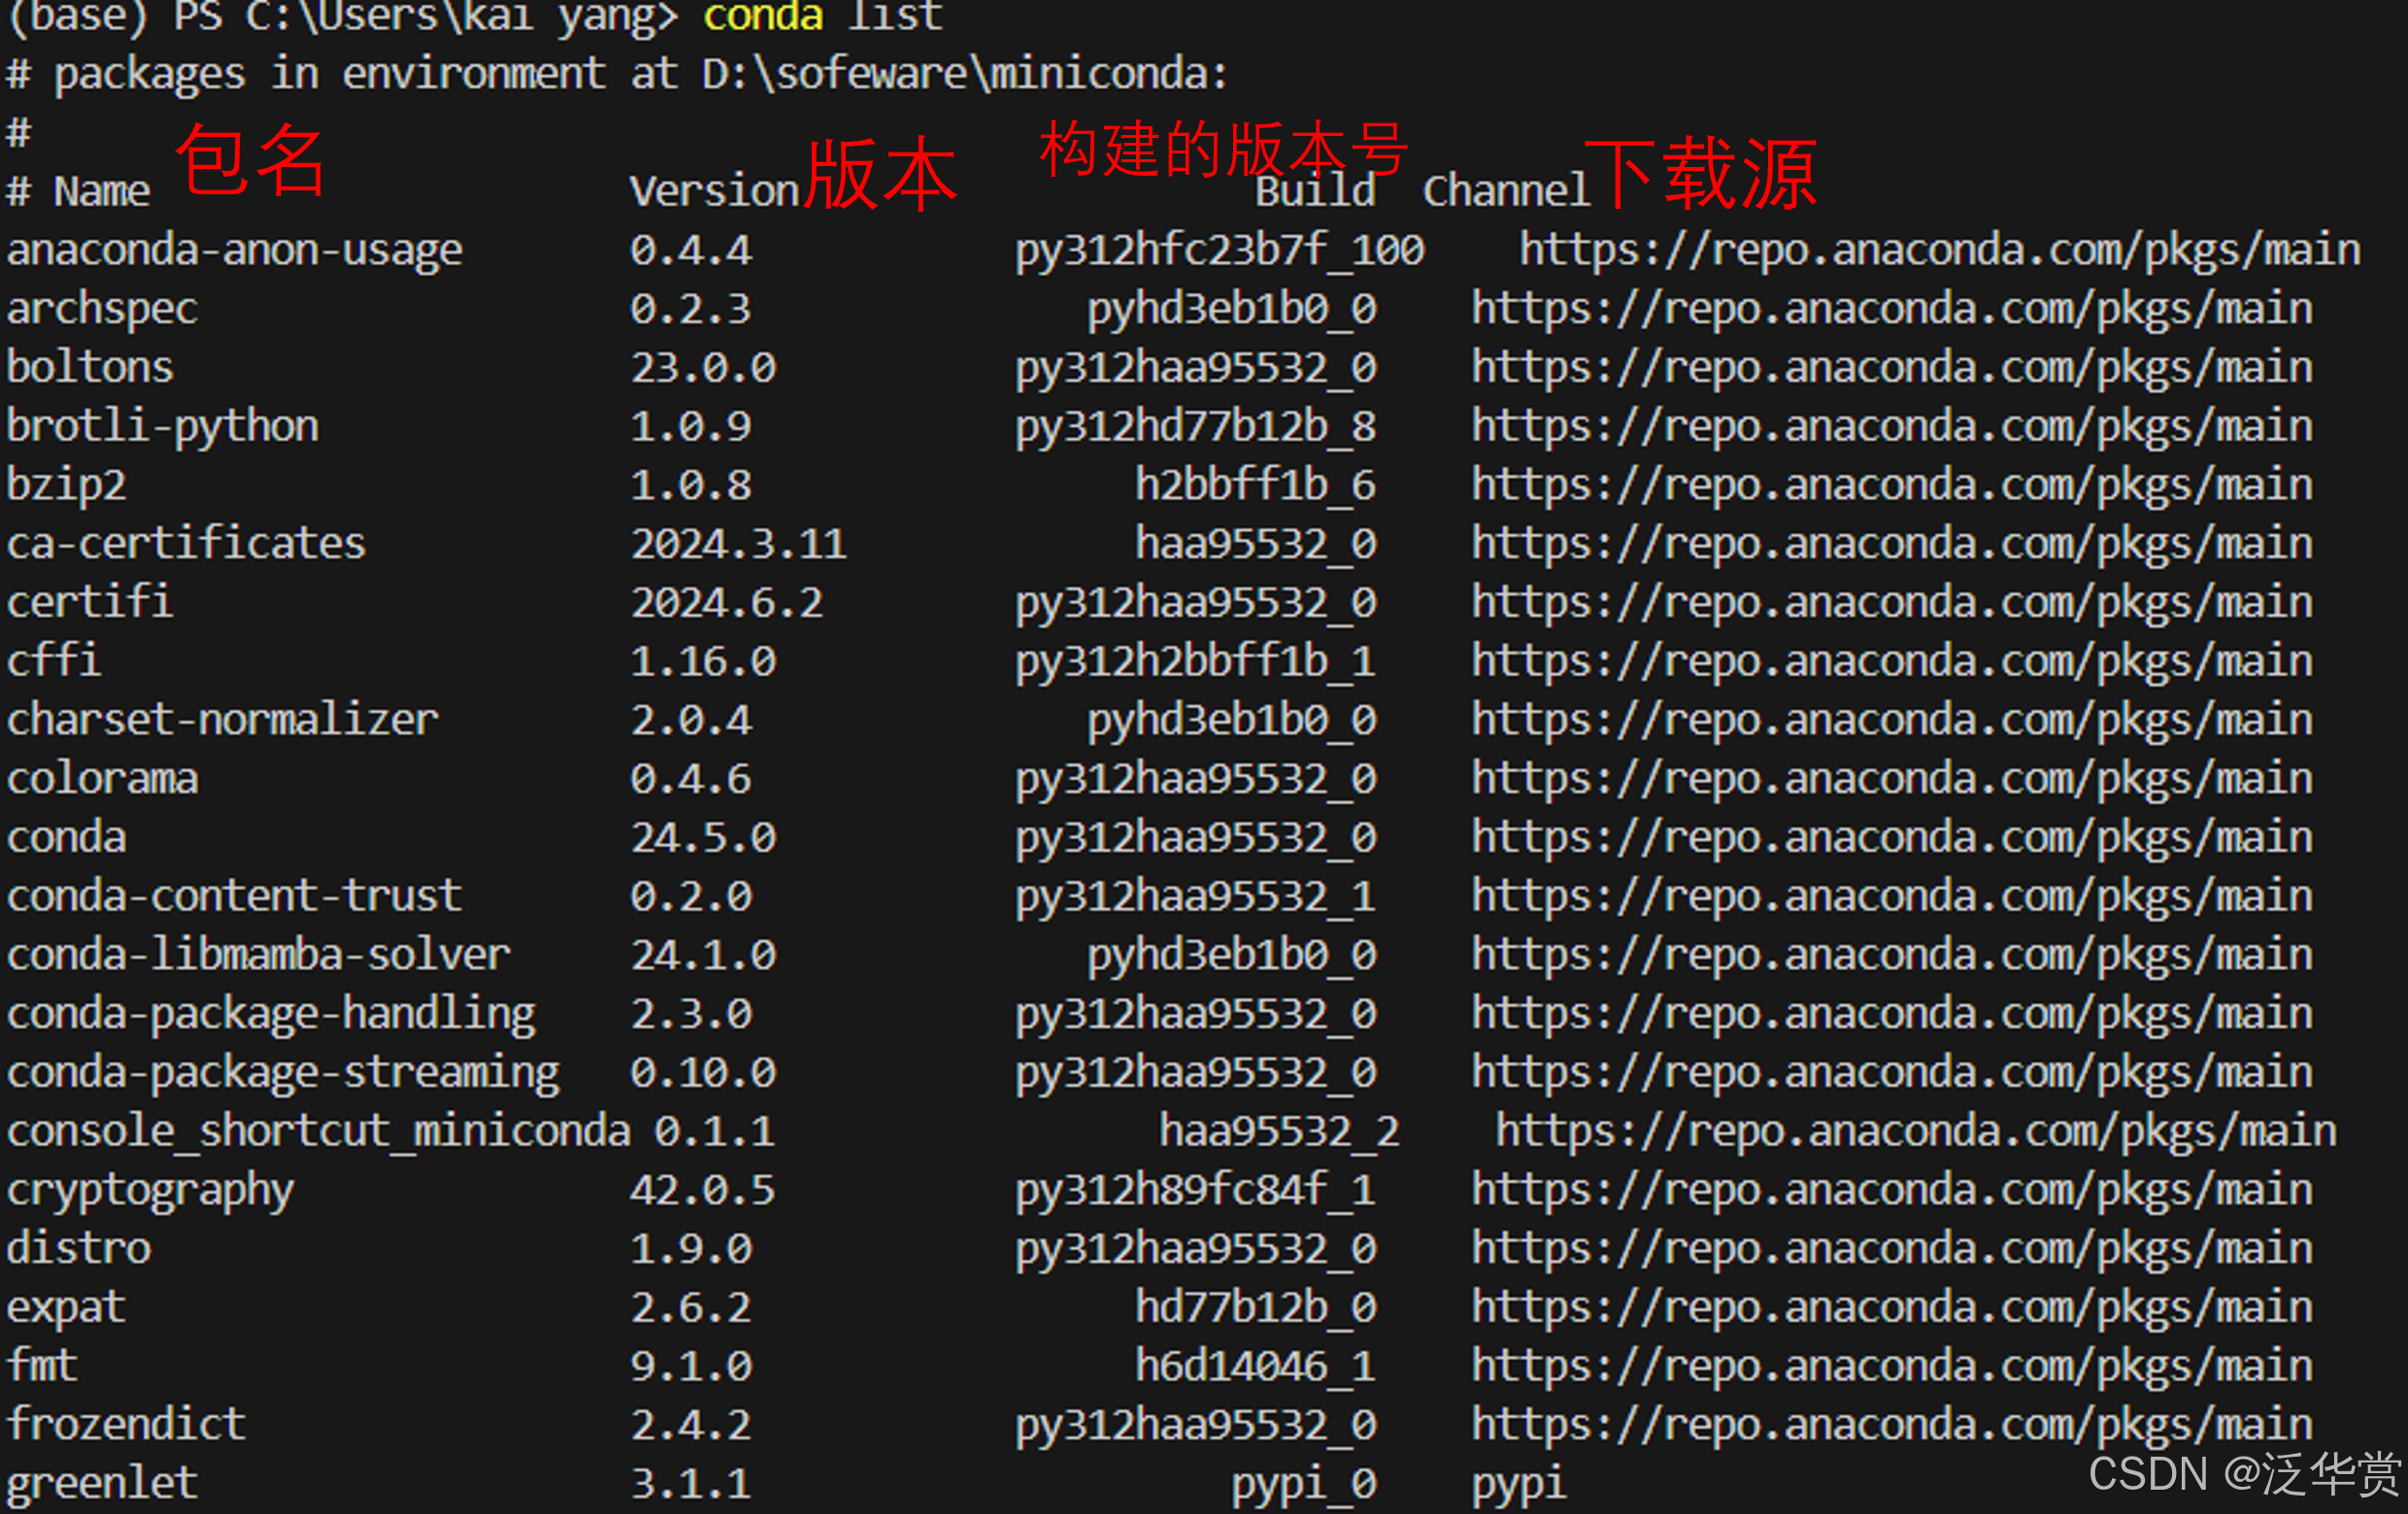Click the ca-certificates version 2024.3.11

coord(738,544)
